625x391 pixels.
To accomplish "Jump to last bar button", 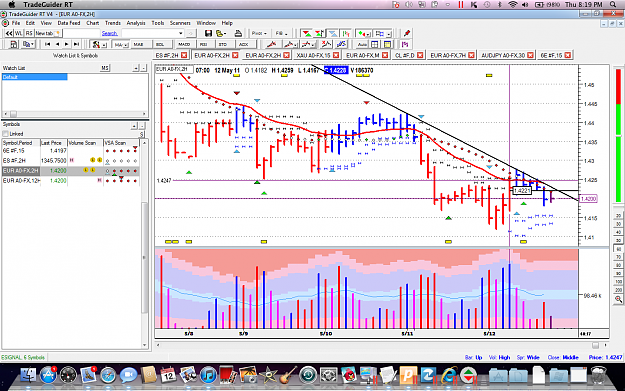I will point(76,44).
